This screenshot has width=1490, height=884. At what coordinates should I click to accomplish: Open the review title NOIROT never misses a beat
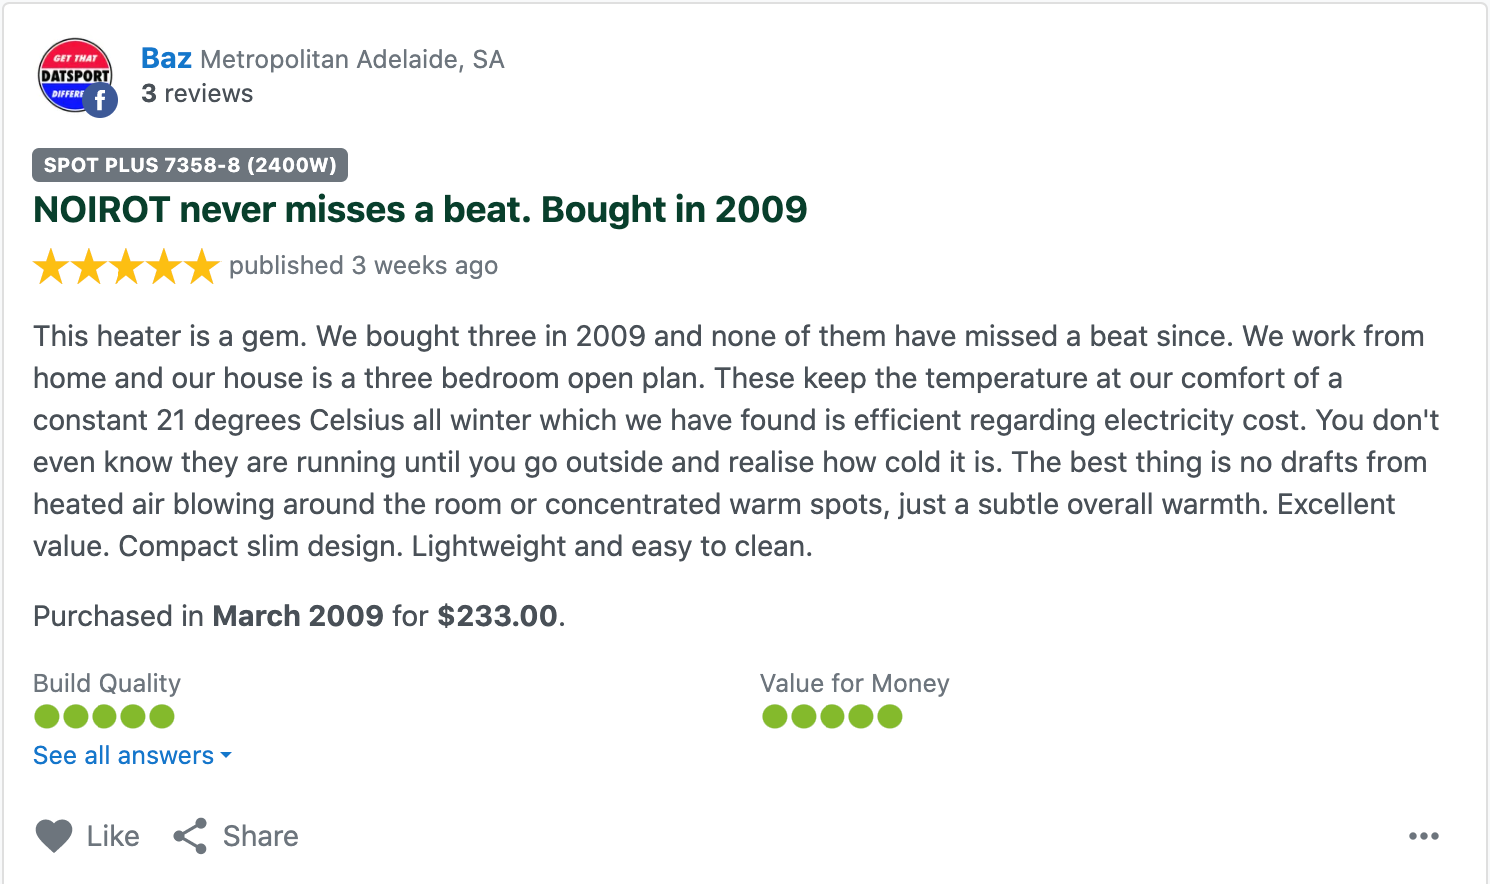pyautogui.click(x=420, y=210)
